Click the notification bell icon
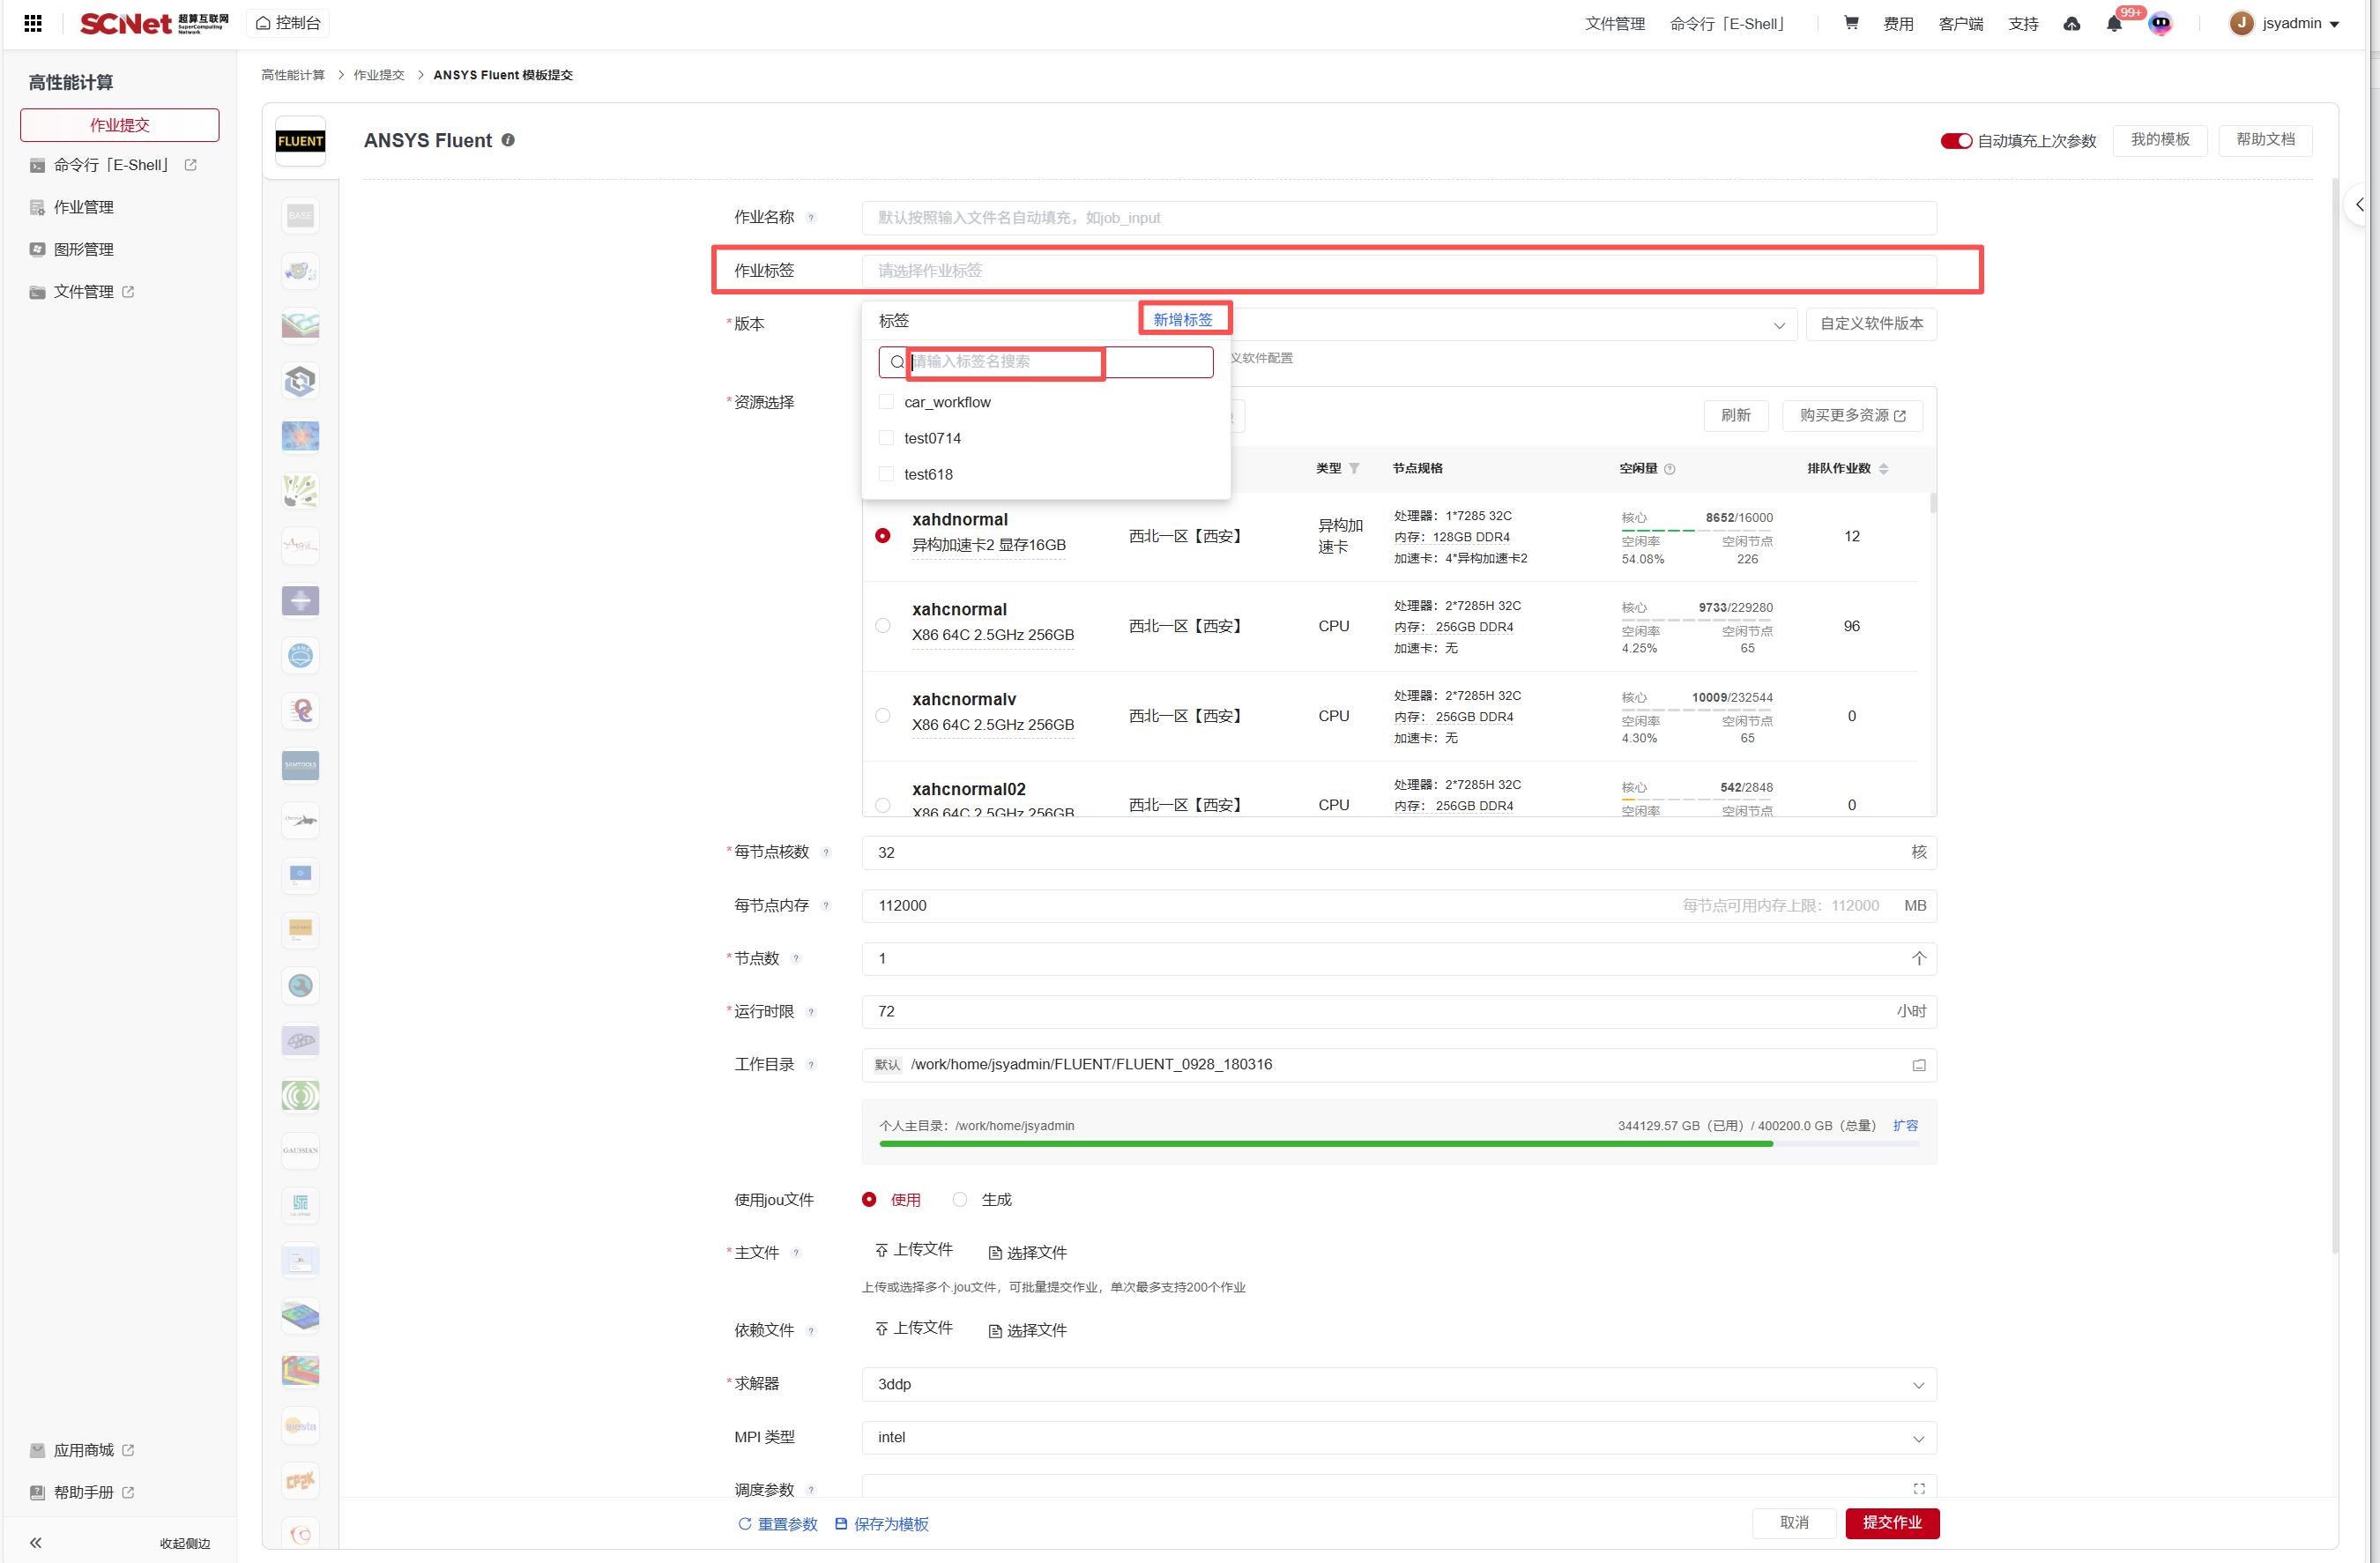2380x1563 pixels. tap(2113, 25)
